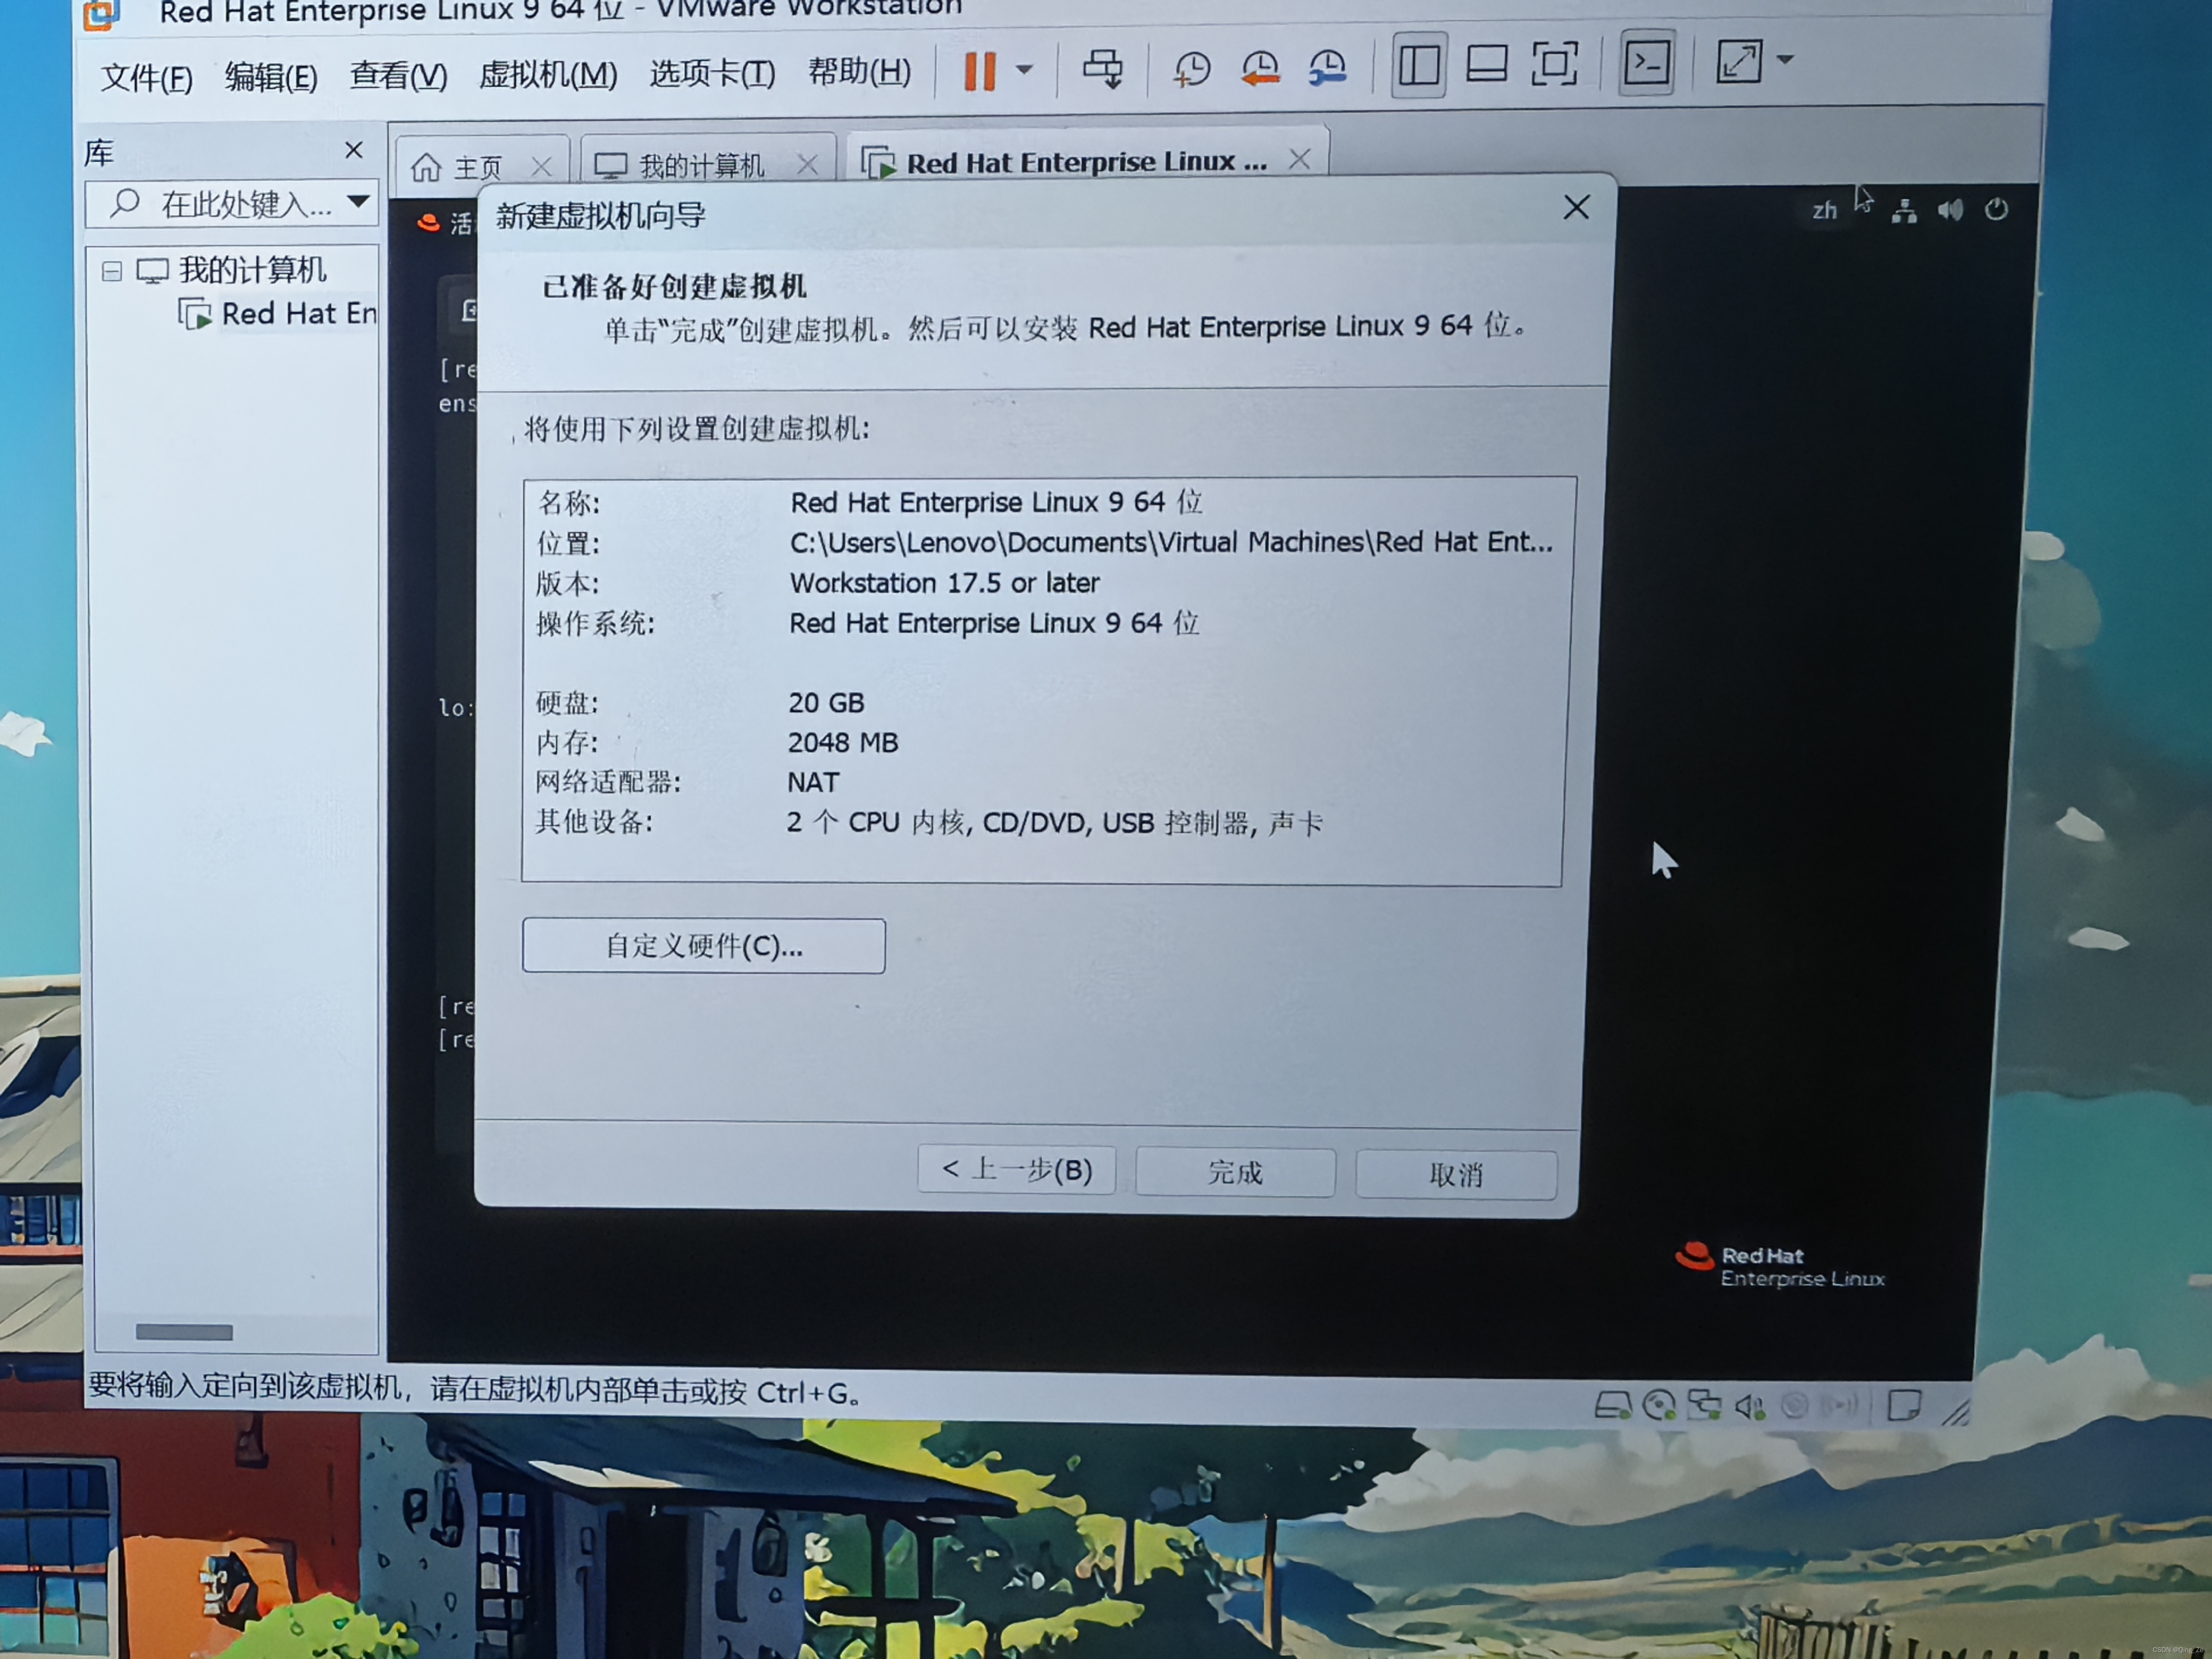Viewport: 2212px width, 1659px height.
Task: Enter full screen mode icon
Action: (x=1554, y=64)
